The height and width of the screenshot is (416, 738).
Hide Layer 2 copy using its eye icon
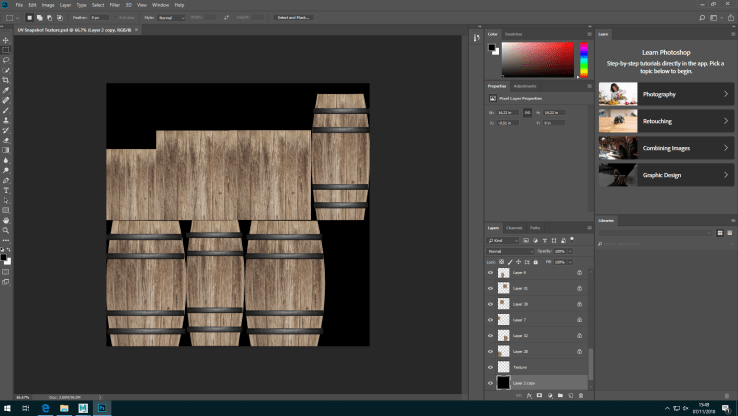click(490, 383)
